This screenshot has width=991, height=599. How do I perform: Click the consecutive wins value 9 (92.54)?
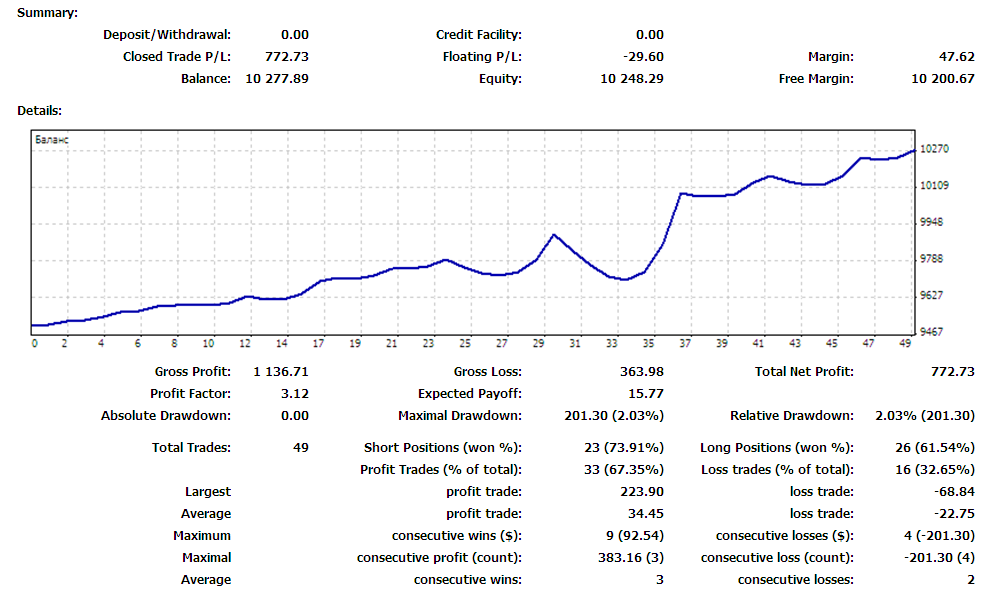[x=635, y=536]
